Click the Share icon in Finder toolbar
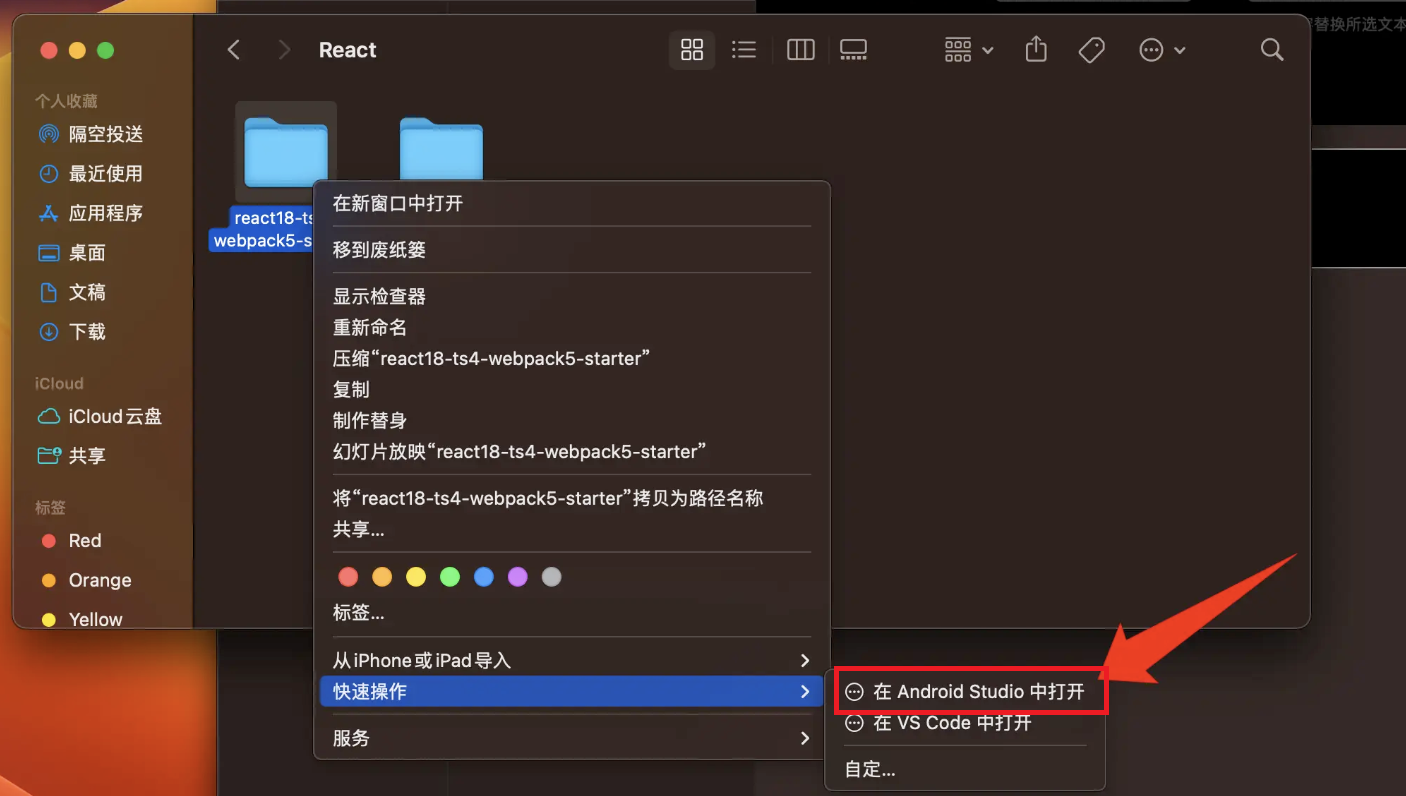 [x=1036, y=49]
